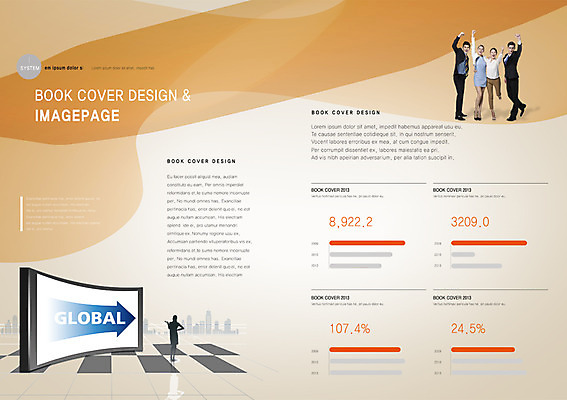This screenshot has height=400, width=567.
Task: Click the cheering business team photo
Action: click(x=489, y=76)
